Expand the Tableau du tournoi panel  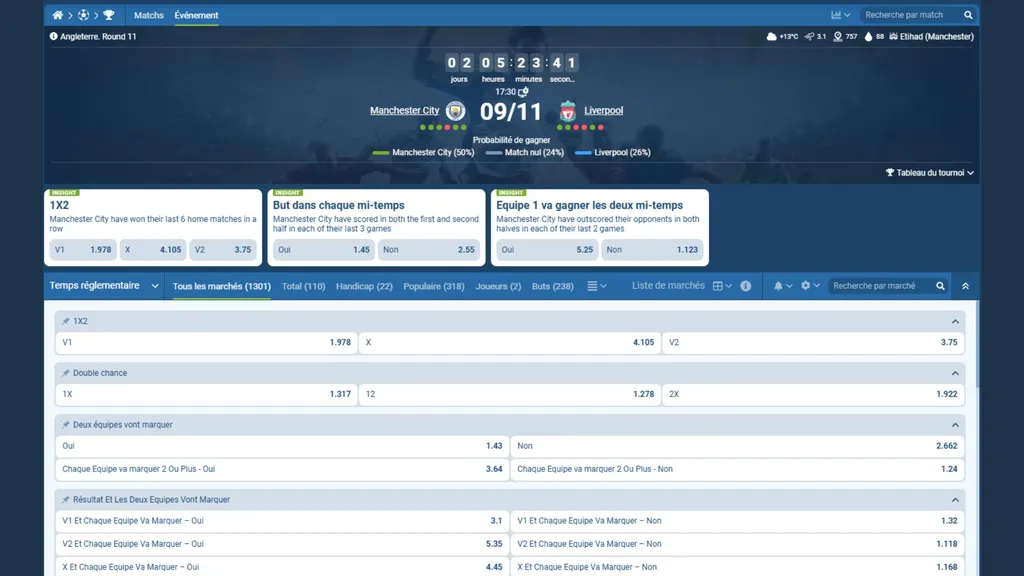pos(929,173)
